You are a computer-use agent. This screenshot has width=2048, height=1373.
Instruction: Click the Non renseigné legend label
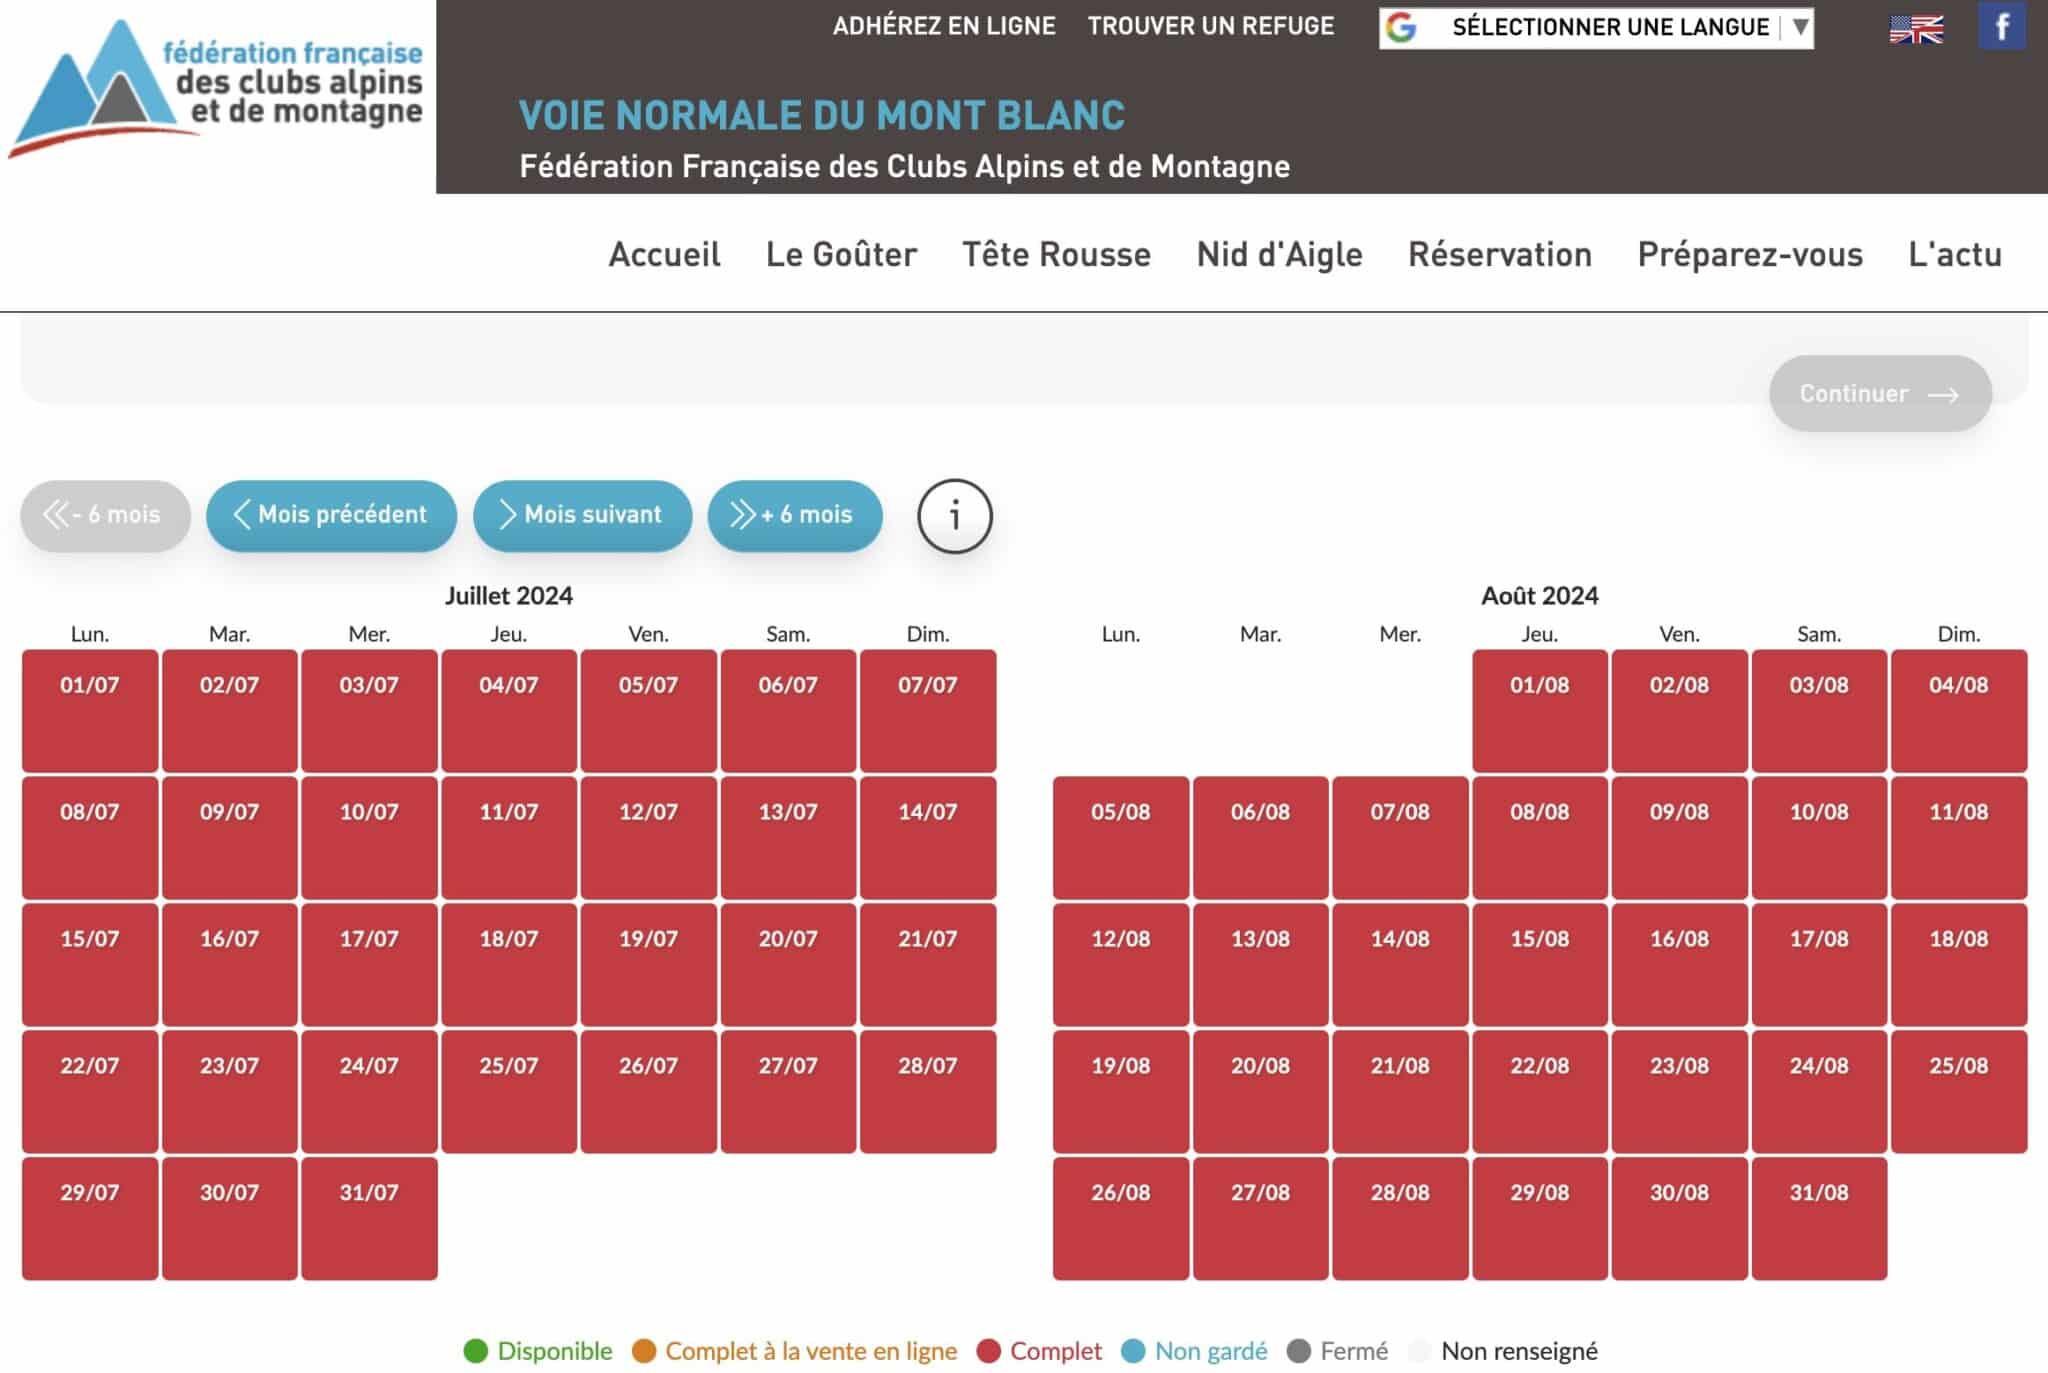pos(1519,1351)
